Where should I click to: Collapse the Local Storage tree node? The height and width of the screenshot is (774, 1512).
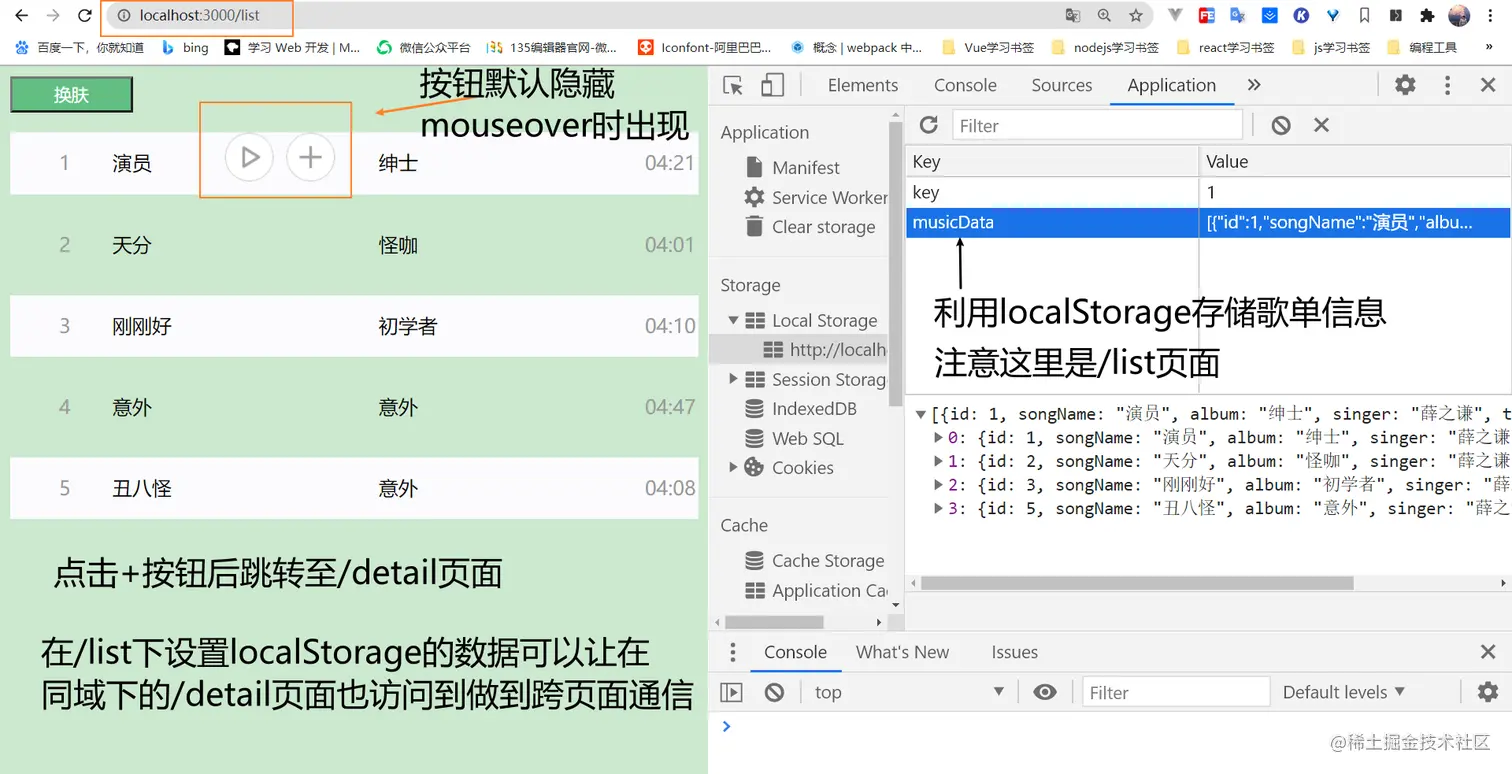point(734,321)
